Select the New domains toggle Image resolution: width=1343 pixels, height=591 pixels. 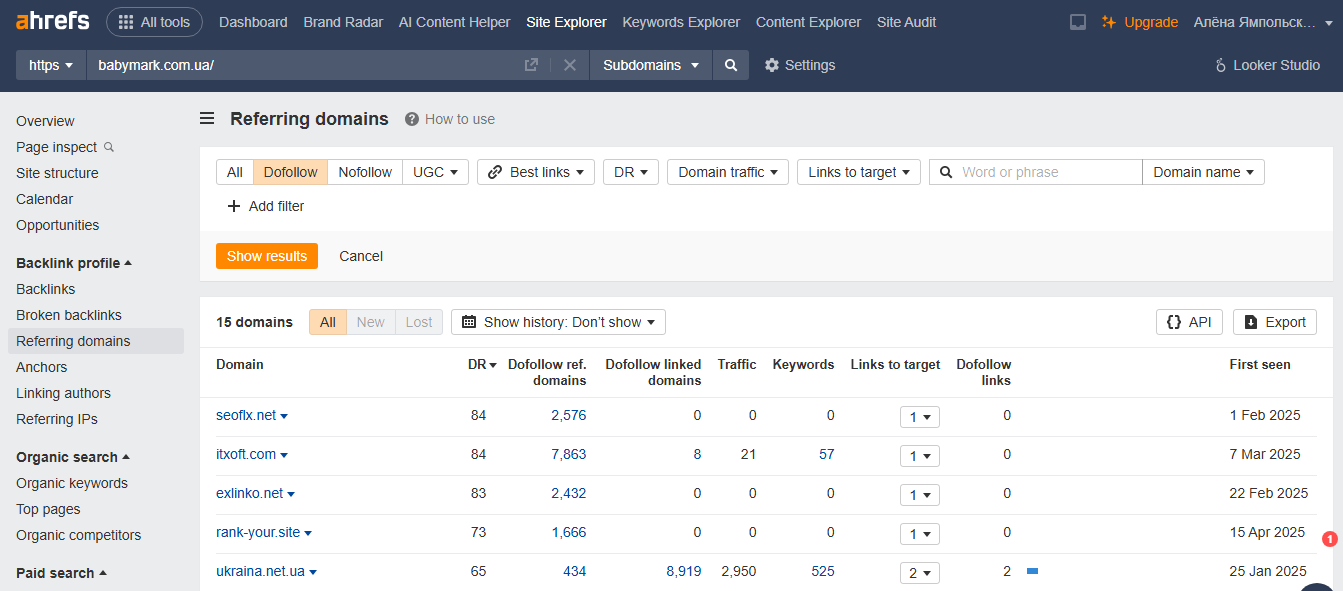[371, 322]
